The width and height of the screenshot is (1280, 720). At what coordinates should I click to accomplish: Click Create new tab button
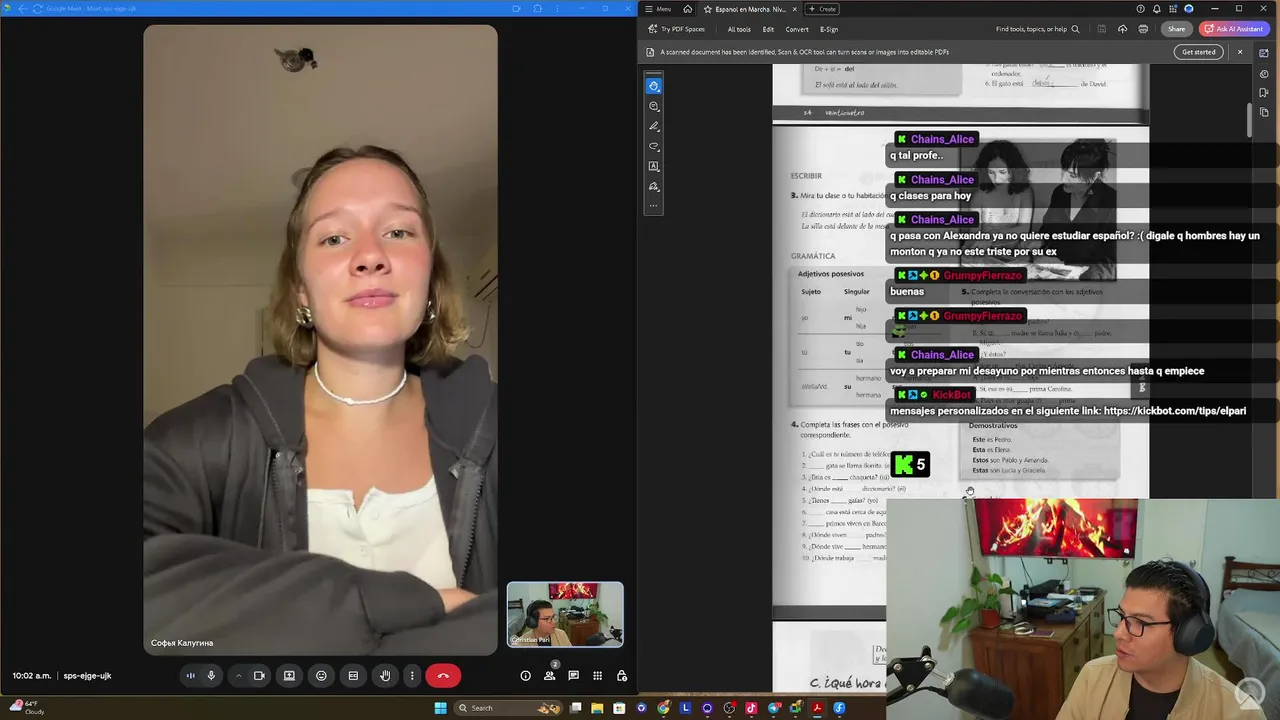(x=822, y=9)
